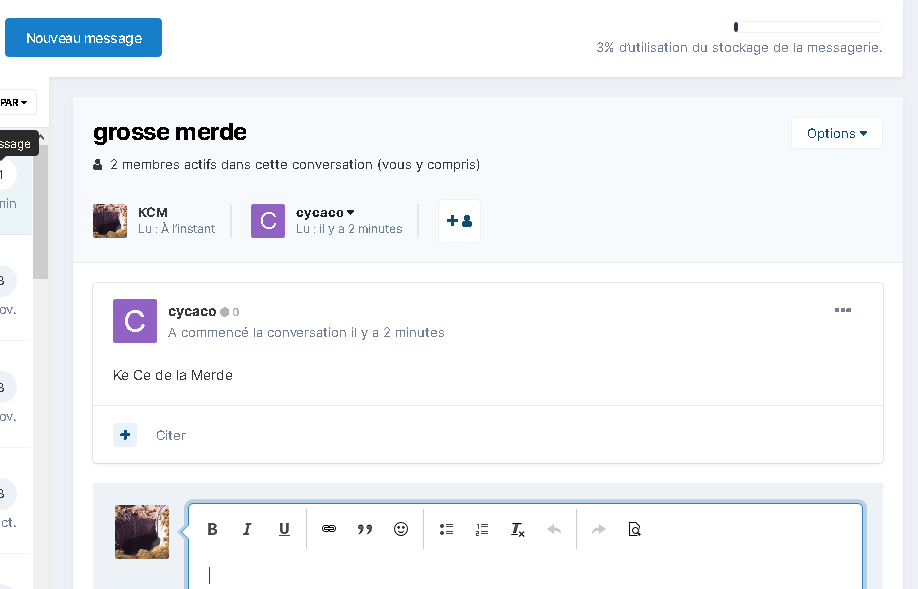
Task: Insert a numbered list
Action: [482, 530]
